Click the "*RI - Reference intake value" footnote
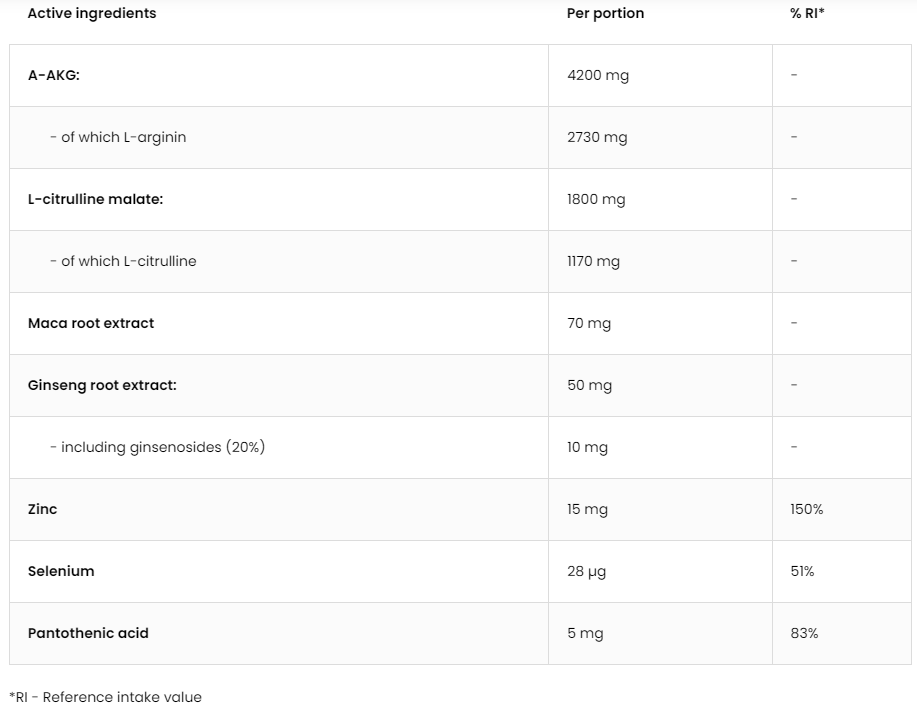 click(x=105, y=697)
